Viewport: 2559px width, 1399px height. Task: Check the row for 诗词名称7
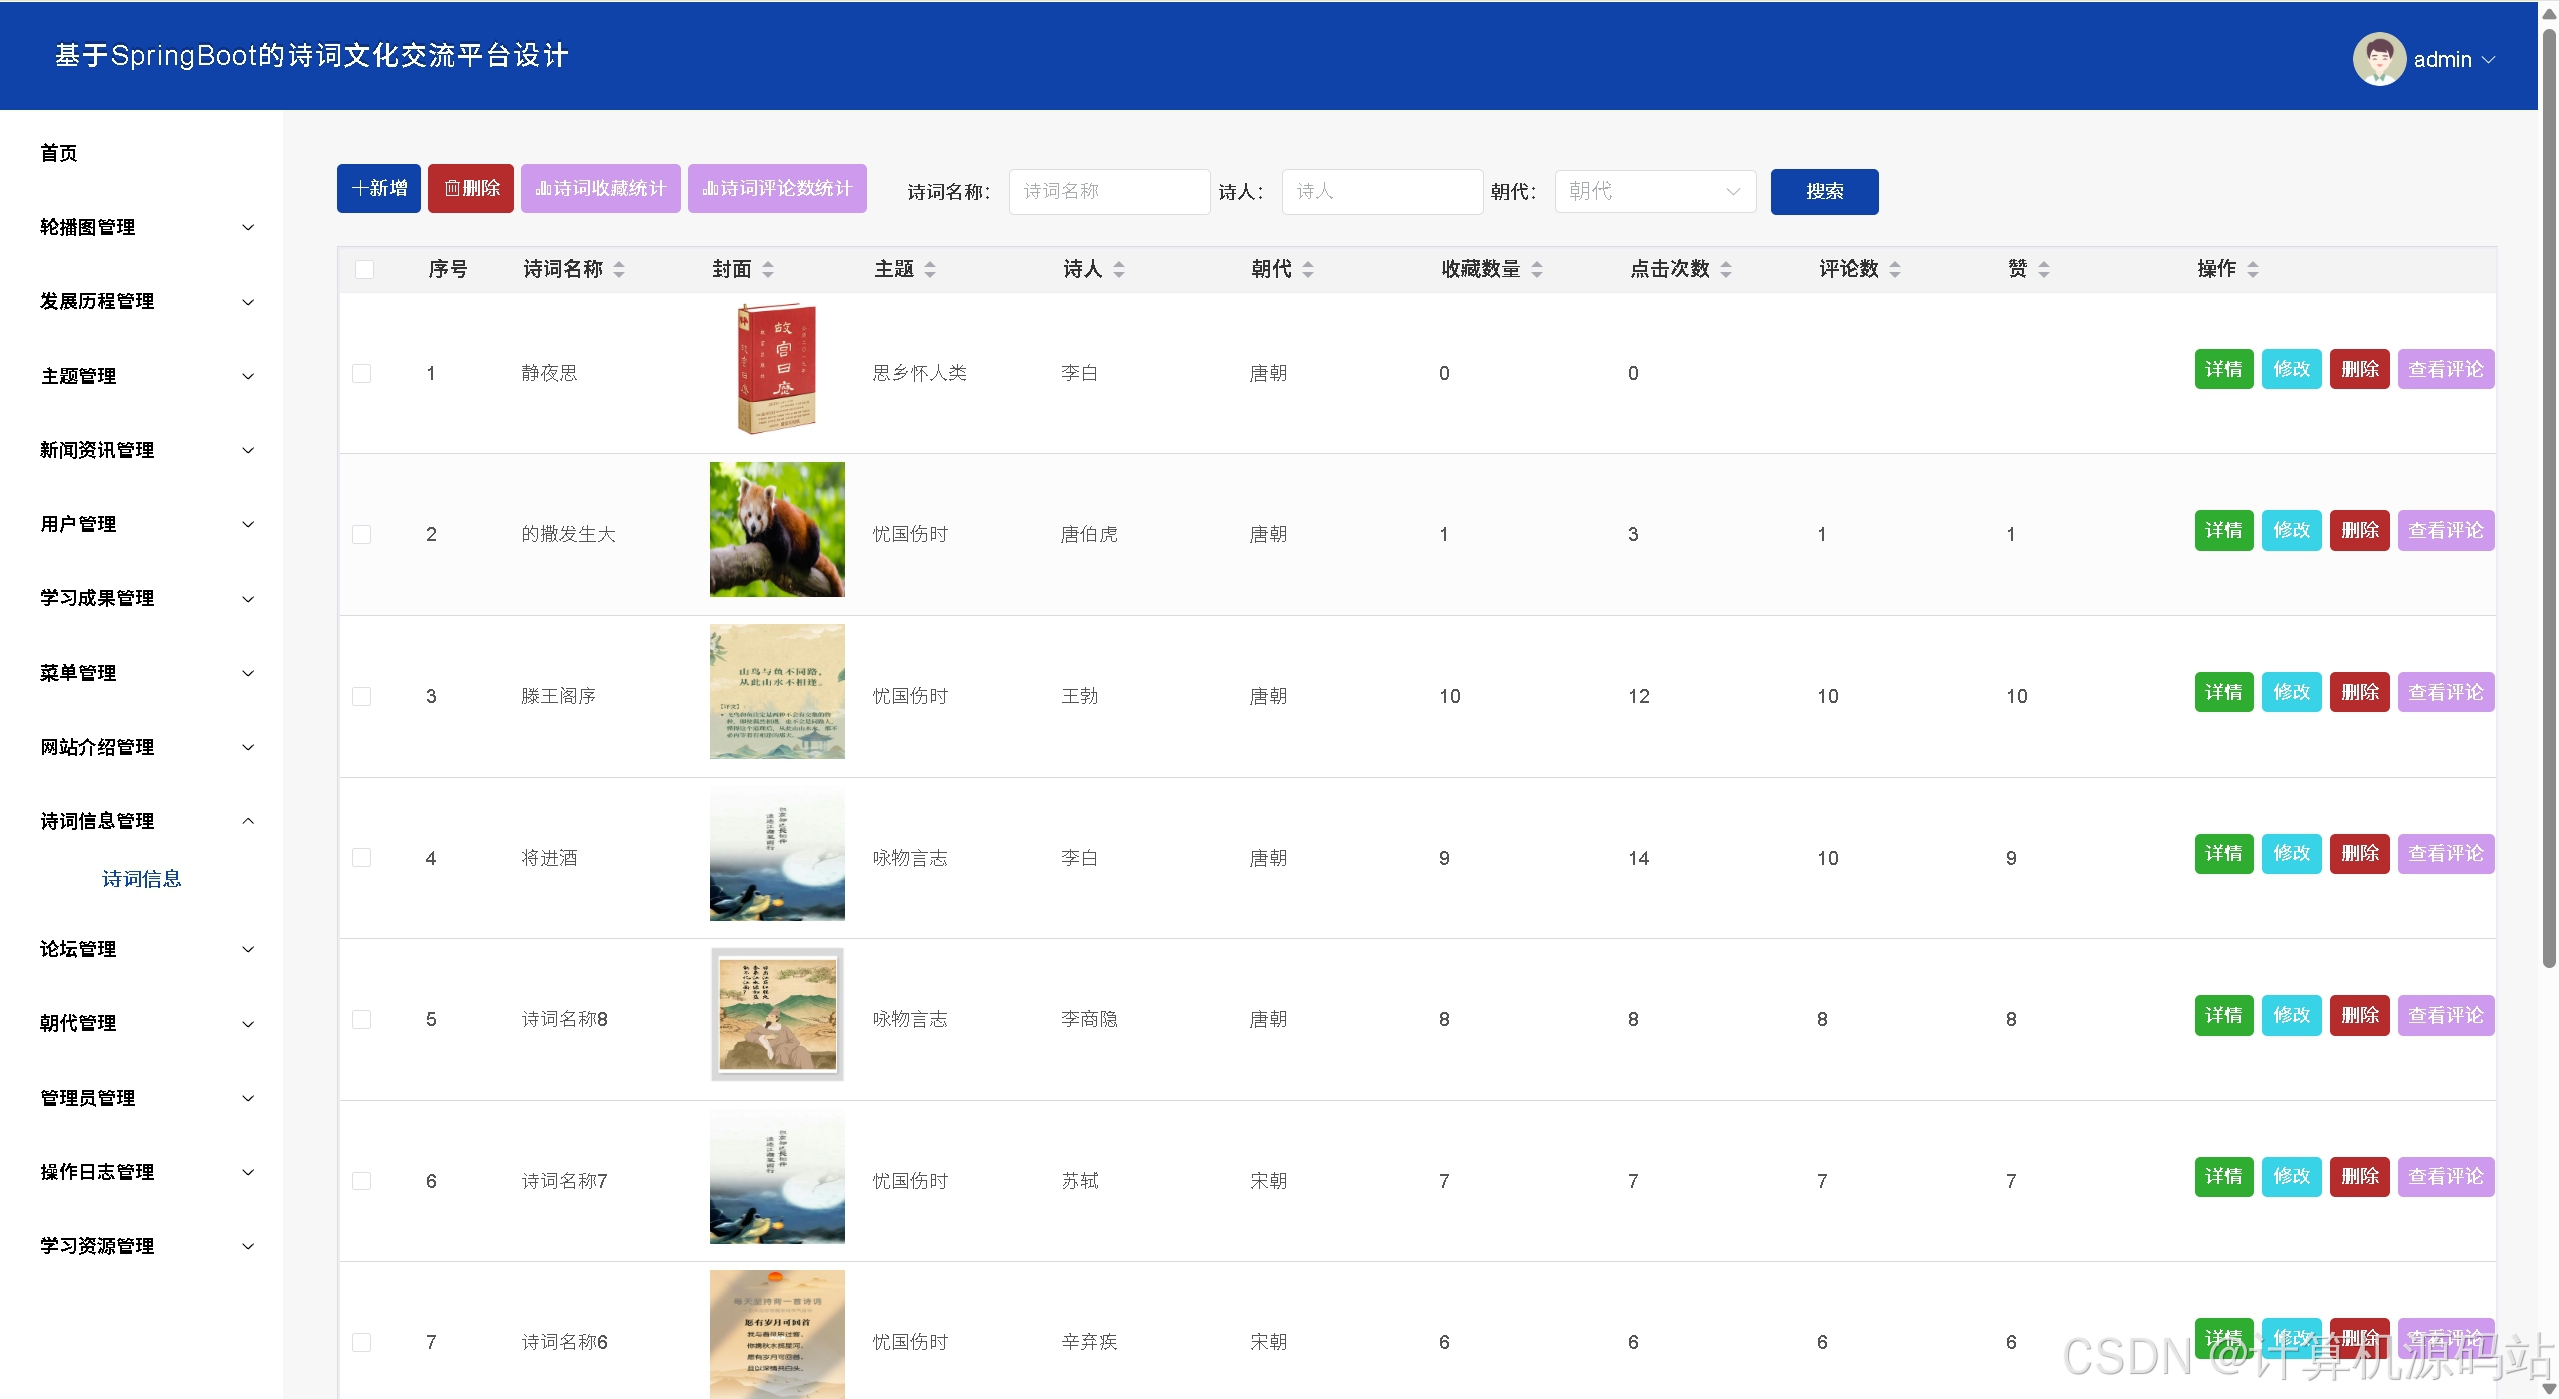[362, 1181]
